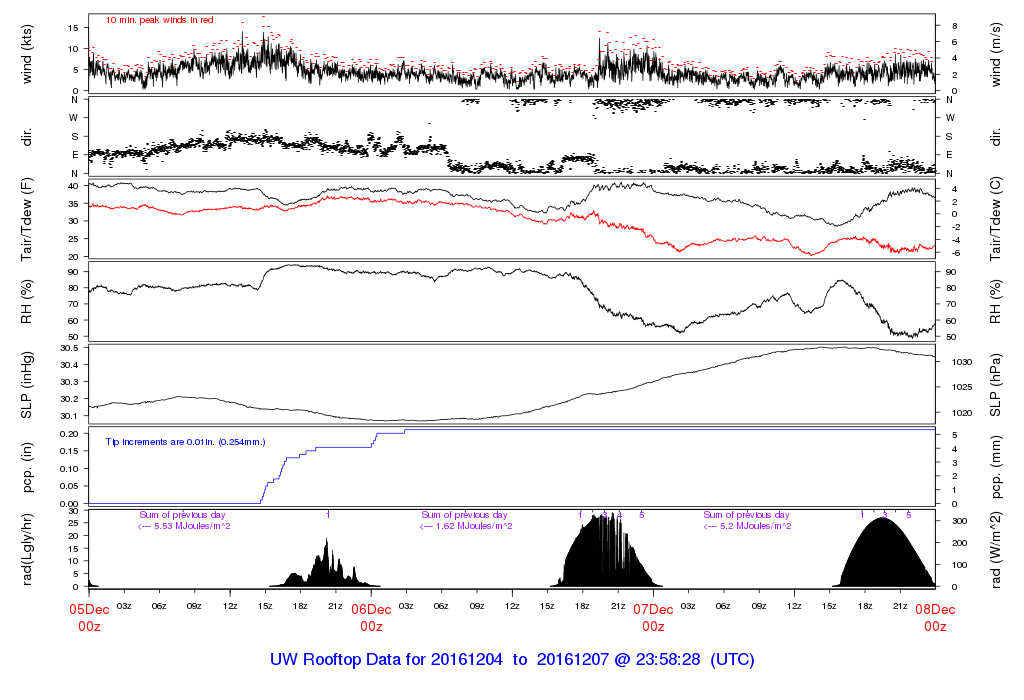Click the "30.5" tick on SLP axis

tap(69, 348)
